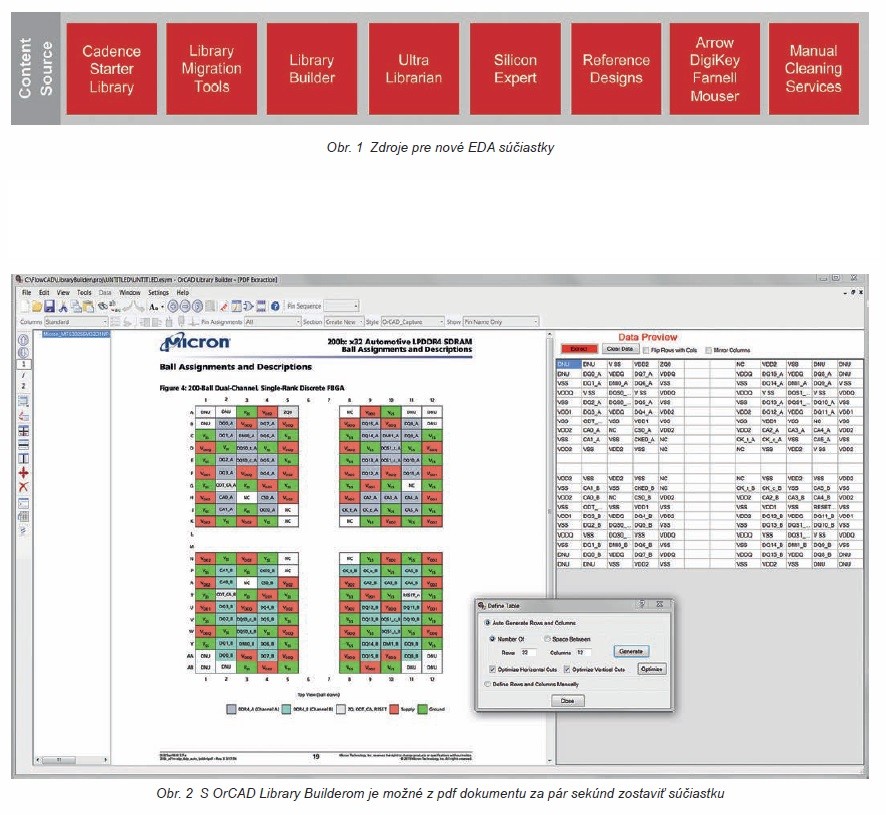
Task: Open the Window menu
Action: coord(129,292)
